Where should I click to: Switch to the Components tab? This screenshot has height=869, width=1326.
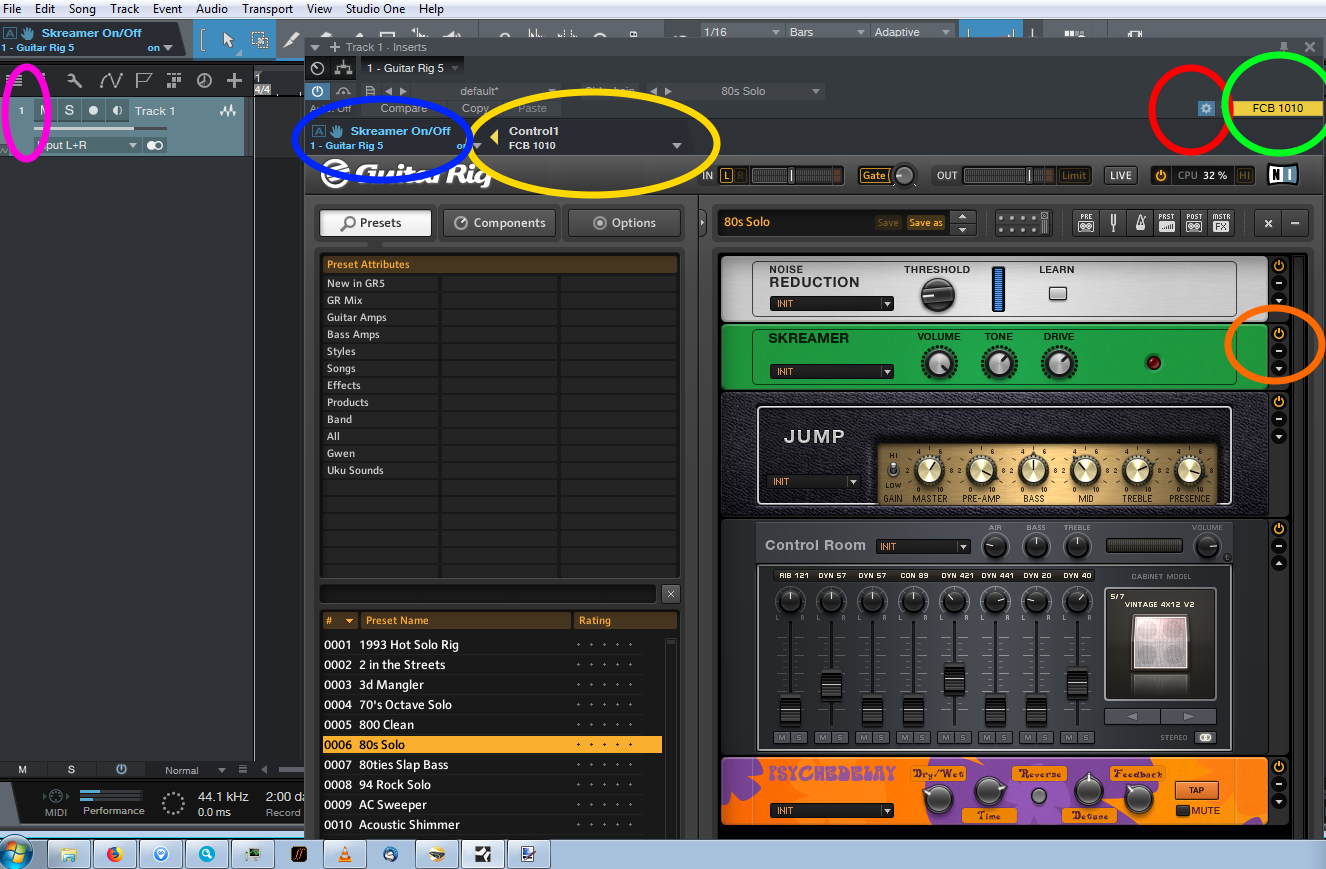click(x=500, y=223)
